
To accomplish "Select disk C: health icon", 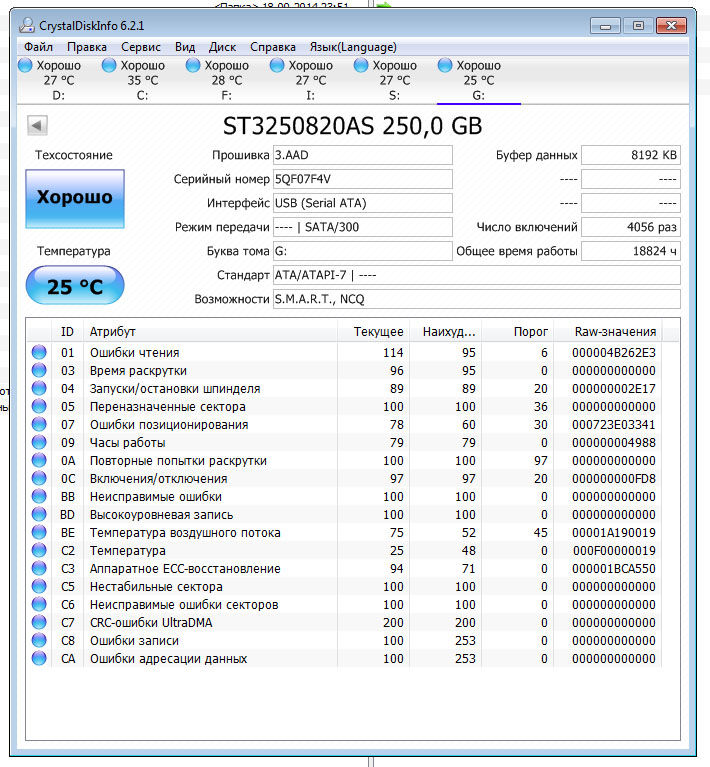I will click(x=109, y=65).
